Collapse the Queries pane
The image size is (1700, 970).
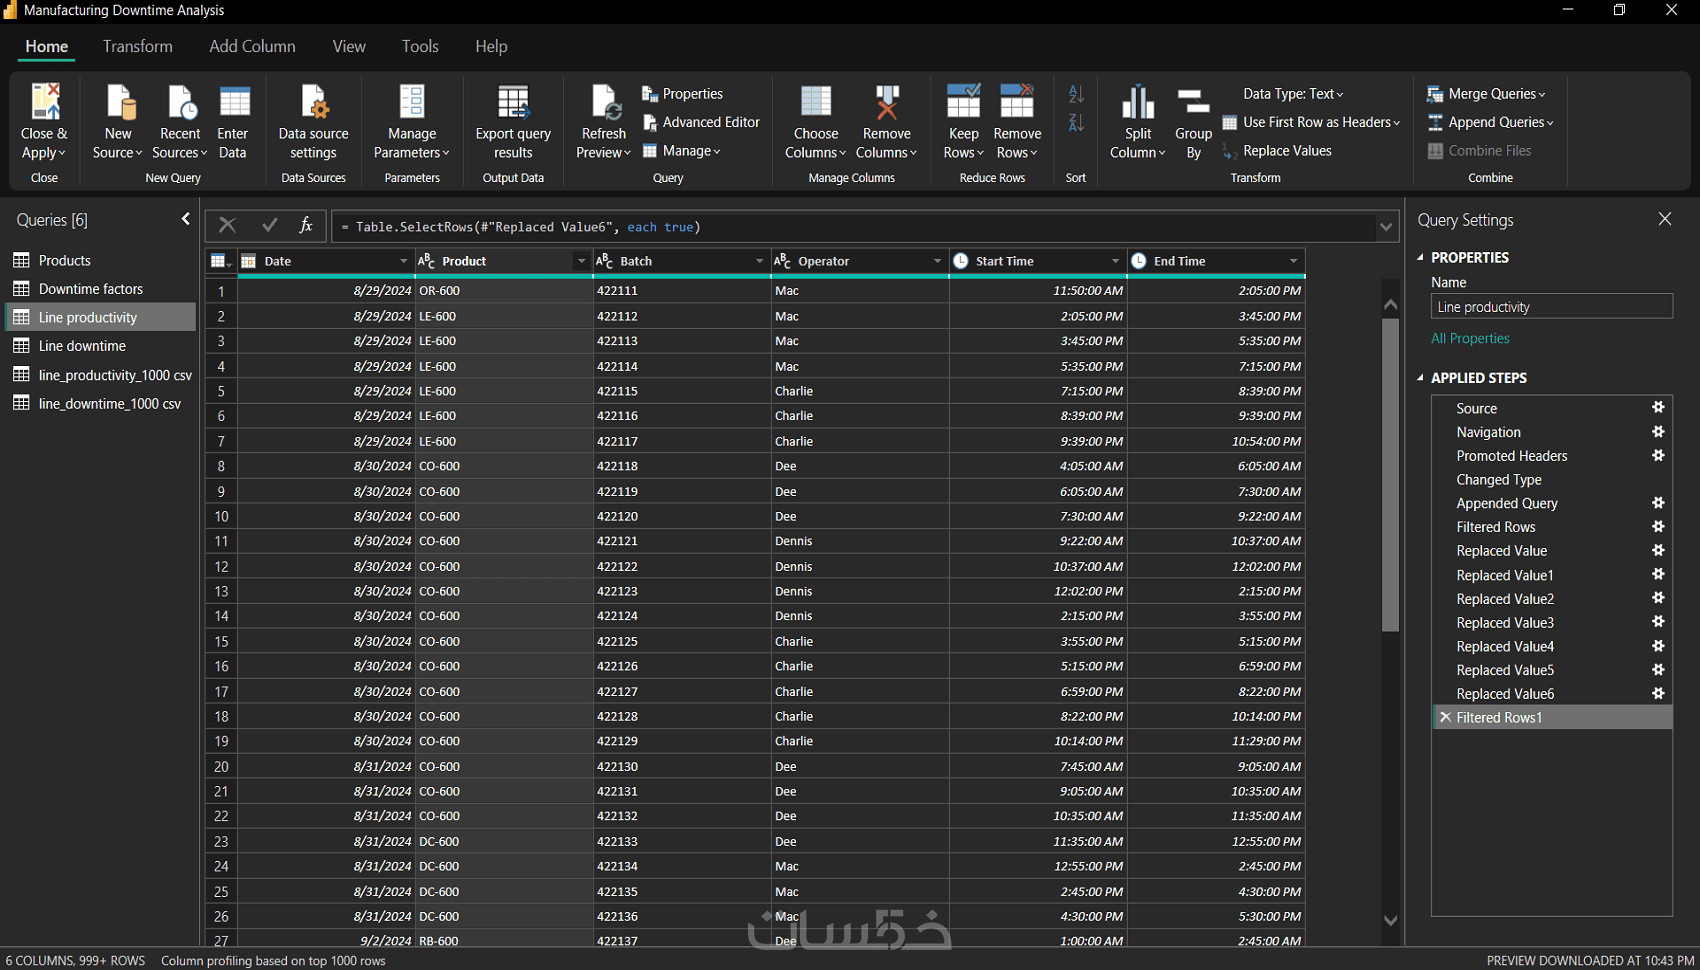pos(186,219)
